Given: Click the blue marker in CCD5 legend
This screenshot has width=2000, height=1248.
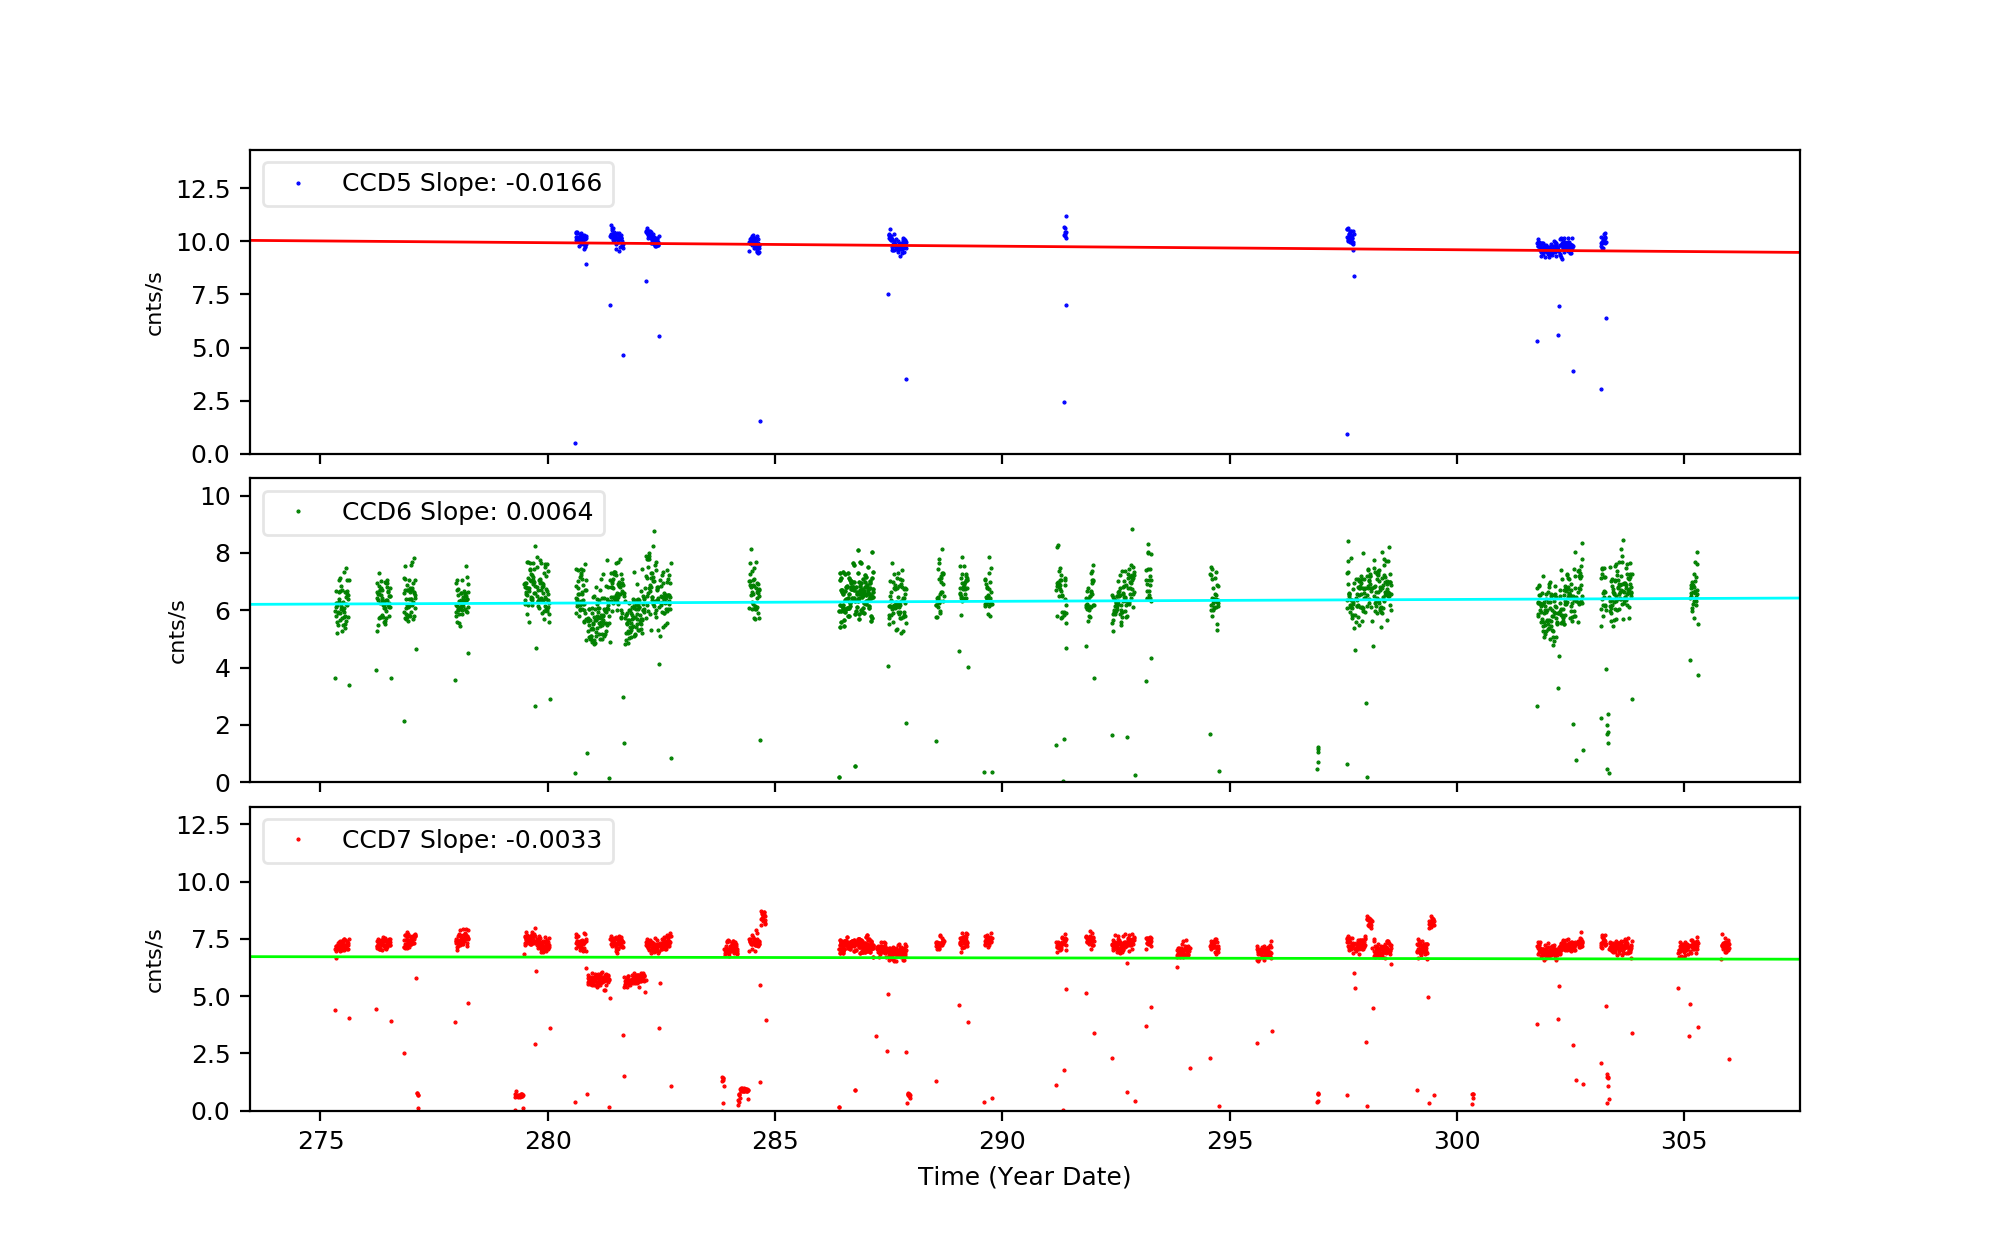Looking at the screenshot, I should pos(298,184).
